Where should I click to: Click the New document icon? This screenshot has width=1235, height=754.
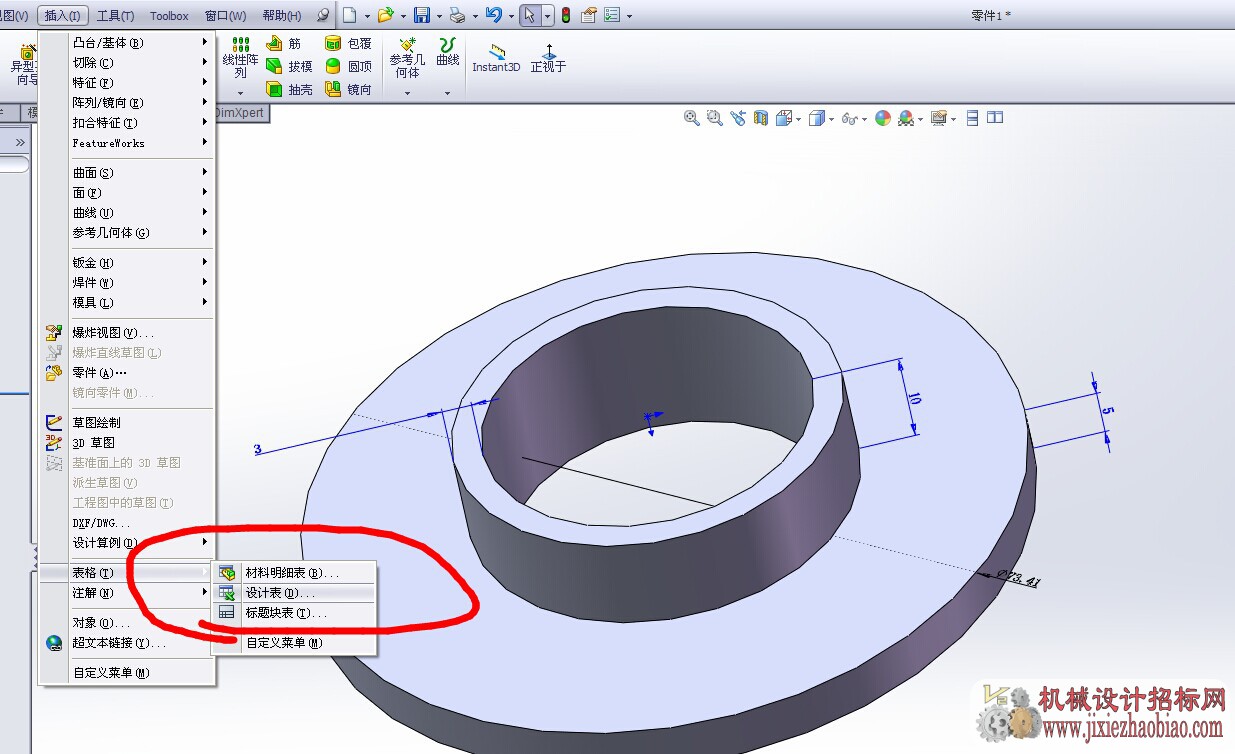pos(349,15)
